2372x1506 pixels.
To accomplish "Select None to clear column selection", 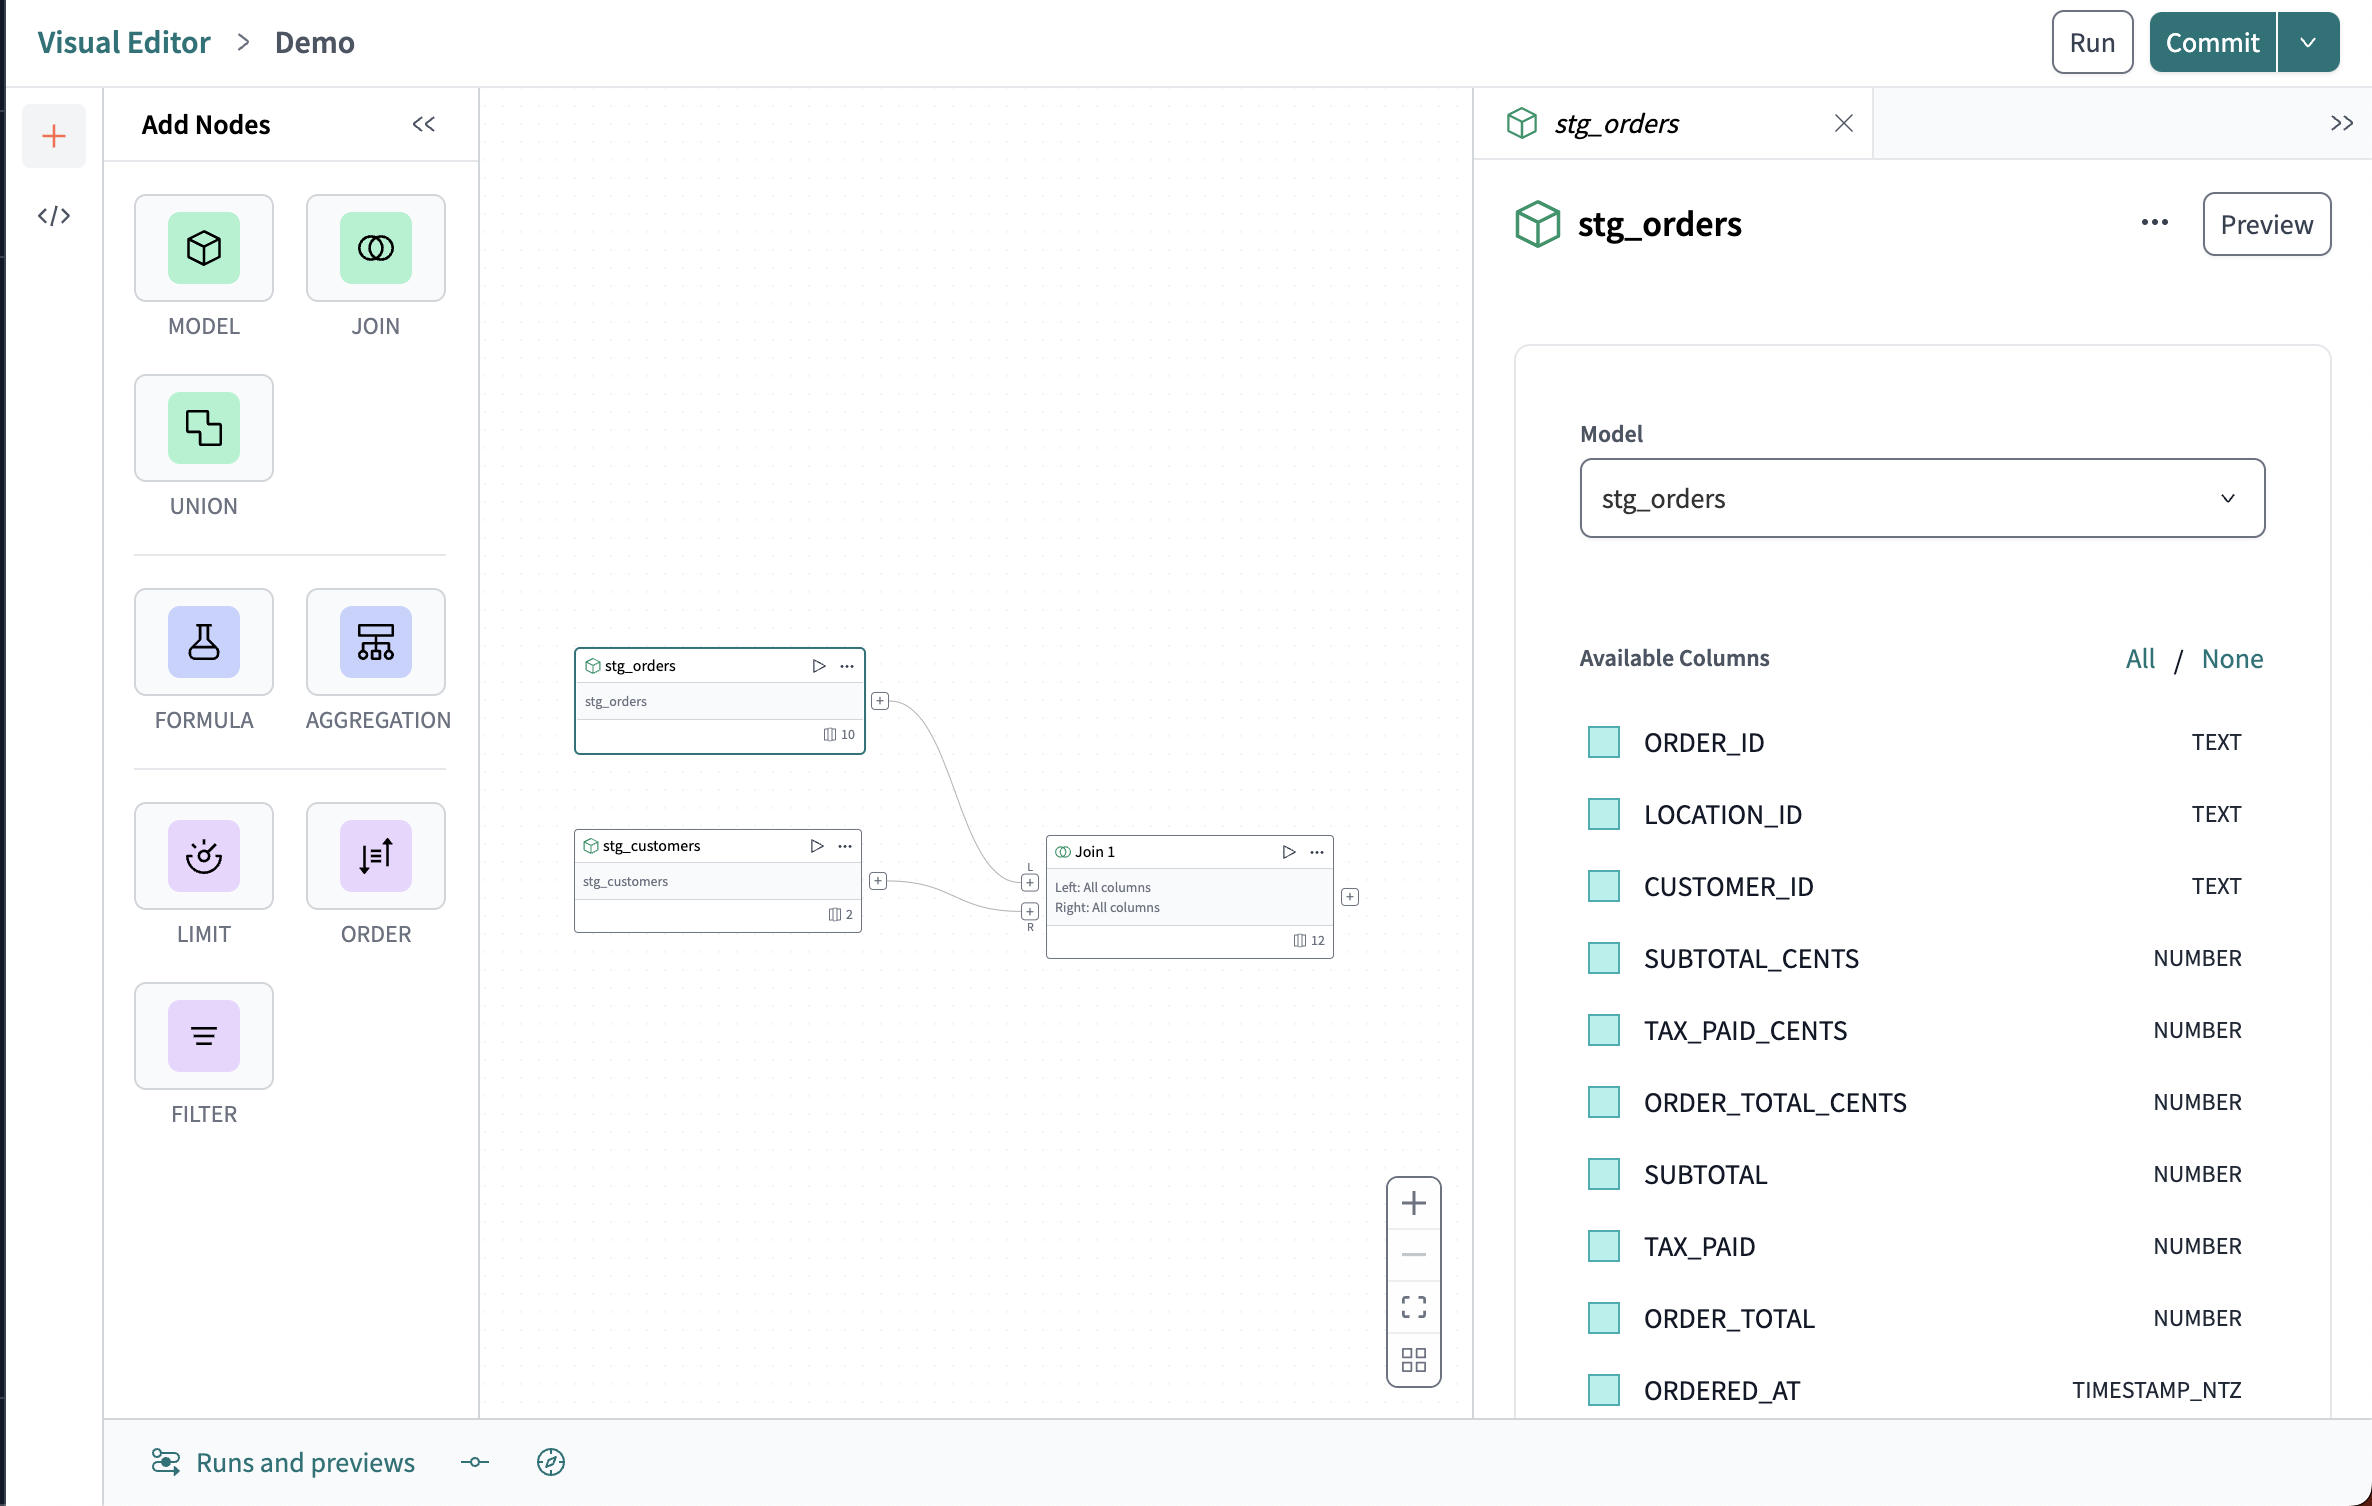I will (2232, 658).
